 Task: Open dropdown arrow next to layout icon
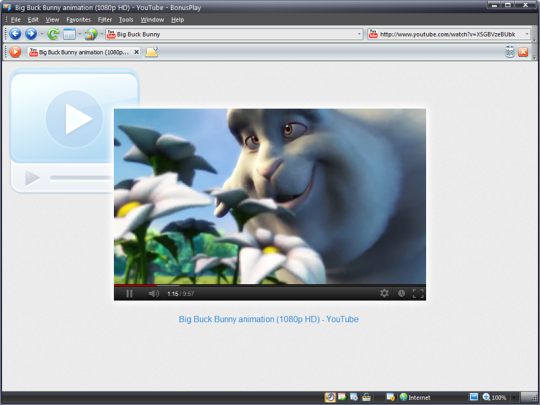(80, 34)
